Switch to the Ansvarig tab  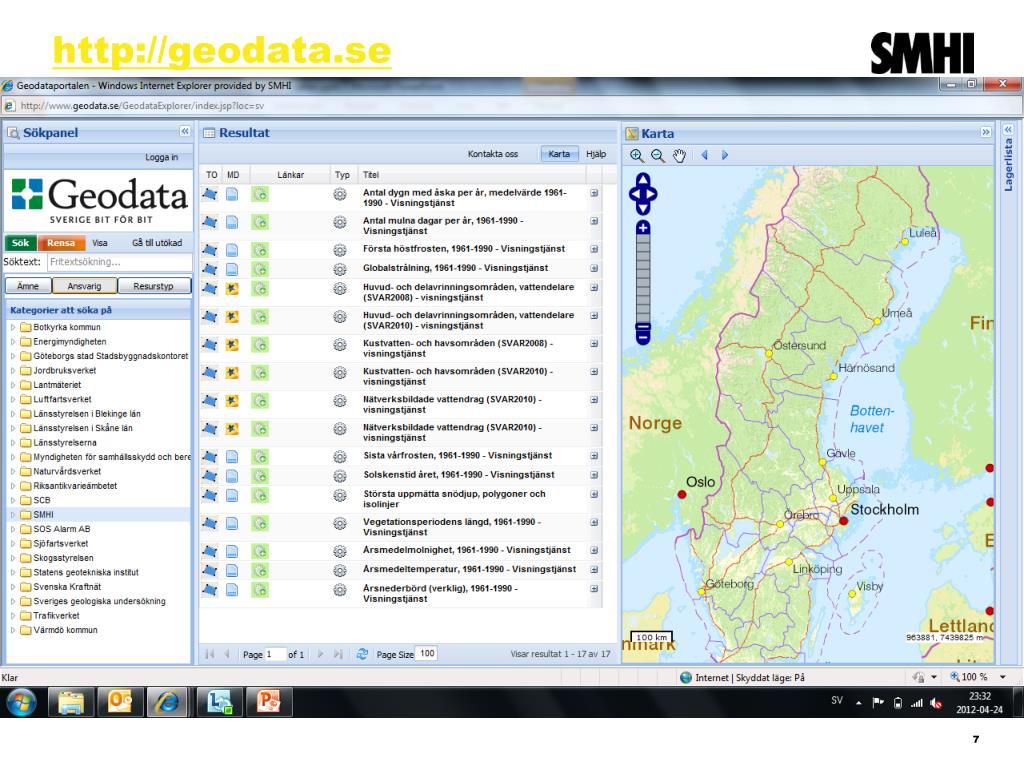point(84,286)
